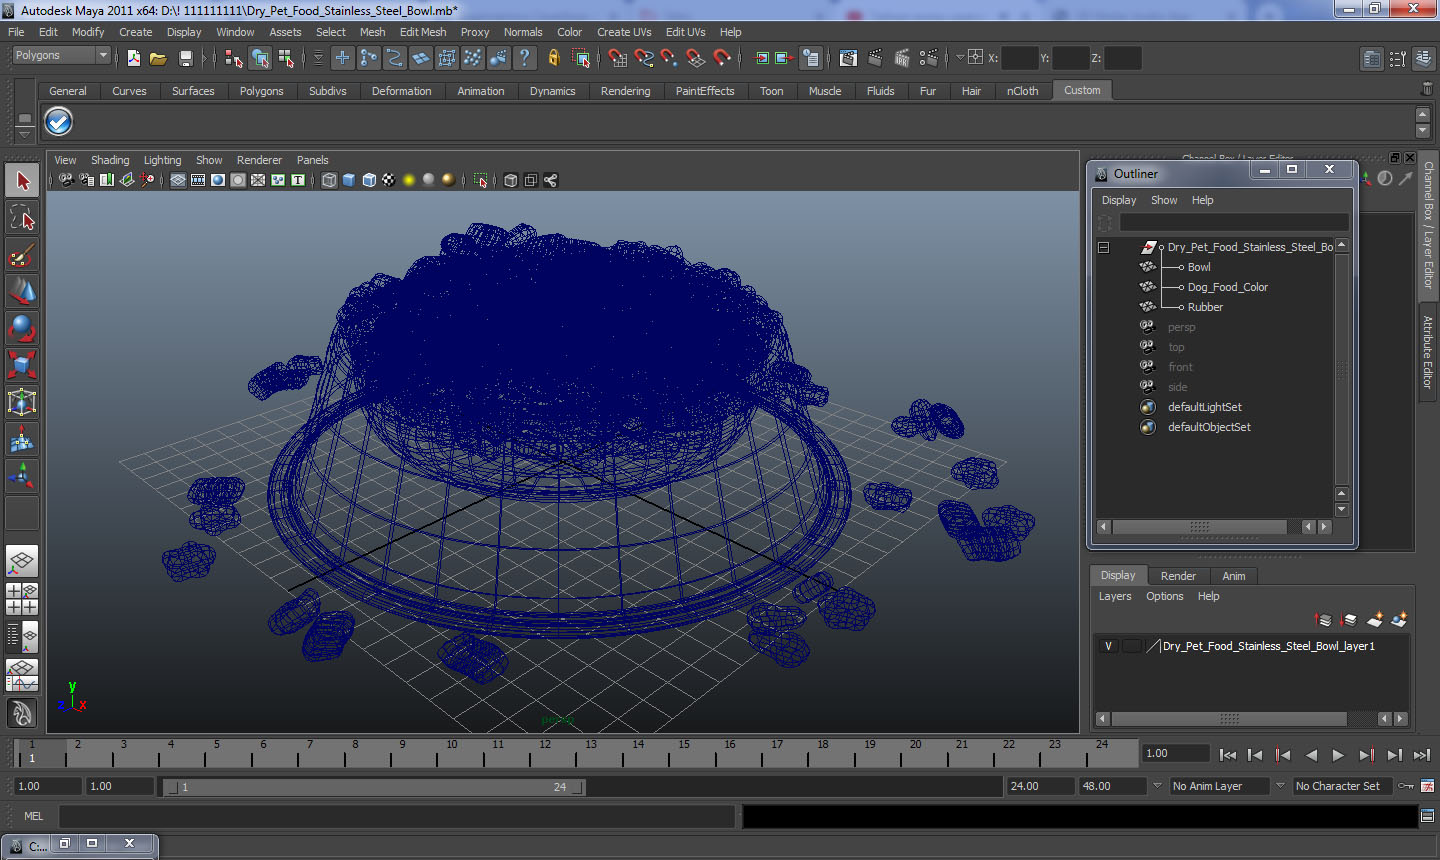Click the Save Scene disk icon
Screen dimensions: 1440x860
[185, 58]
